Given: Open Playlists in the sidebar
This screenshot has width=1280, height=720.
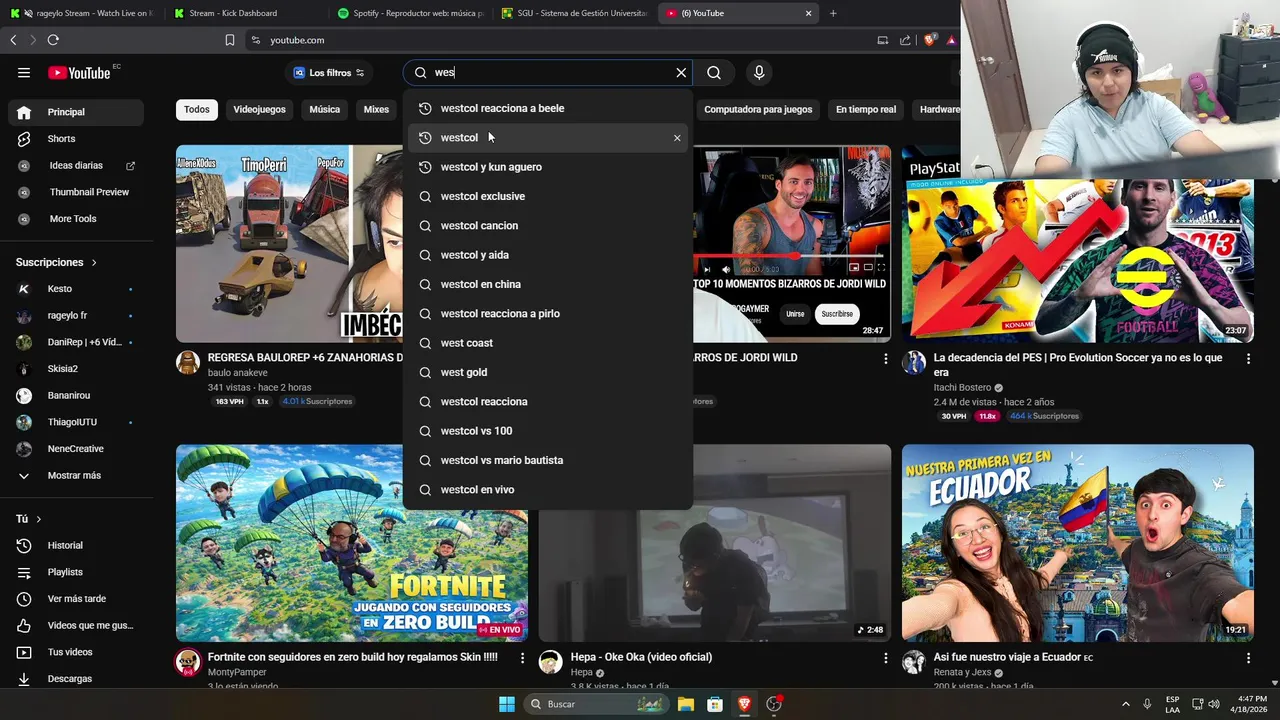Looking at the screenshot, I should tap(76, 572).
